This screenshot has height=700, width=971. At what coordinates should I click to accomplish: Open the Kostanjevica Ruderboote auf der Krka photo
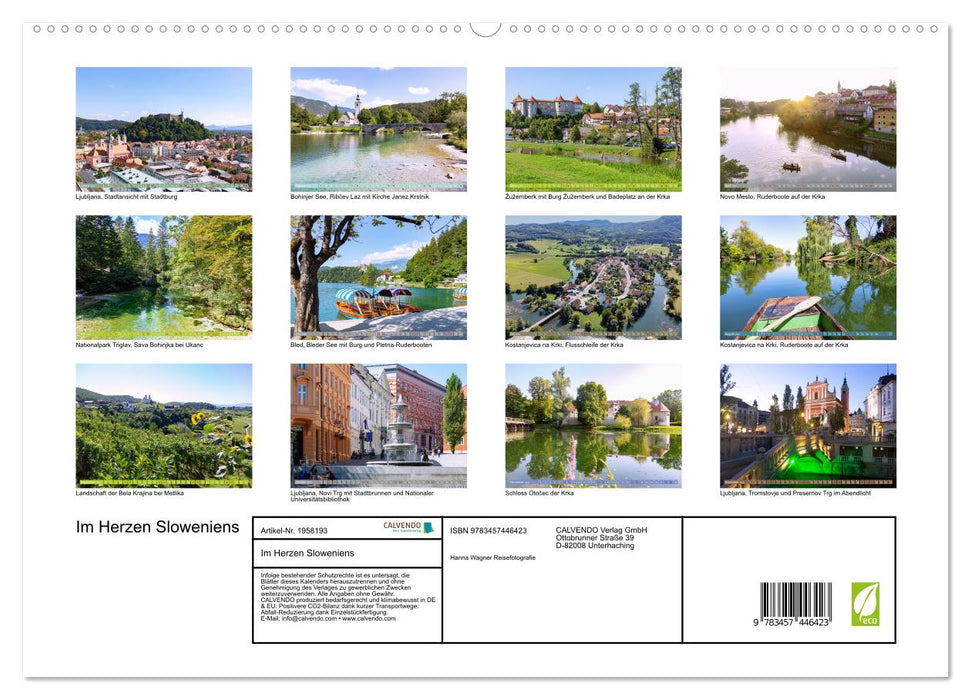tap(807, 275)
